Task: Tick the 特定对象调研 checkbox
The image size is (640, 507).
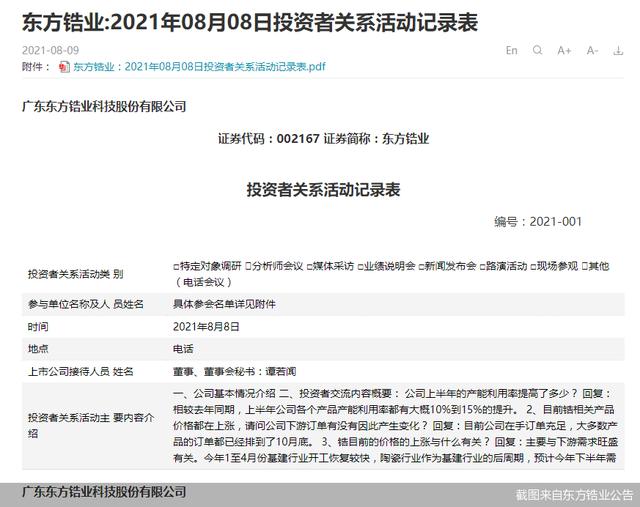Action: click(176, 267)
